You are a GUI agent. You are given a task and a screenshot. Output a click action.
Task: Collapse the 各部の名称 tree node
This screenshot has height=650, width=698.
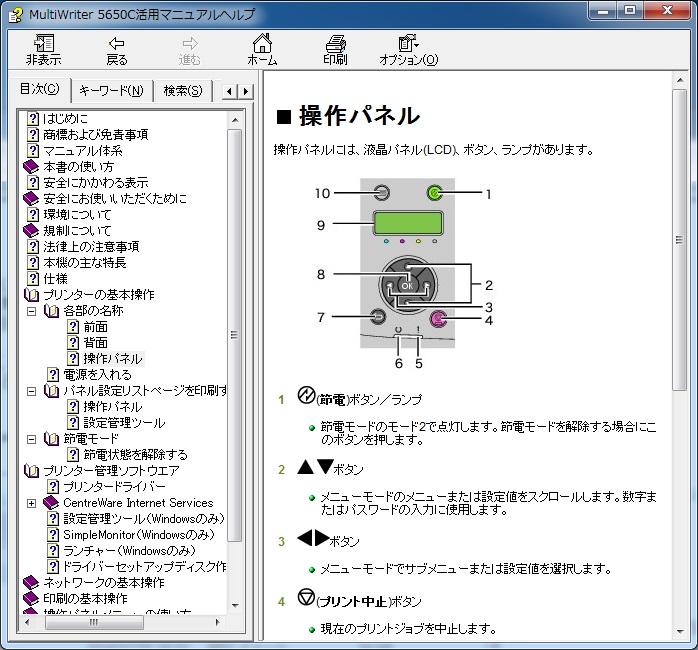(31, 311)
